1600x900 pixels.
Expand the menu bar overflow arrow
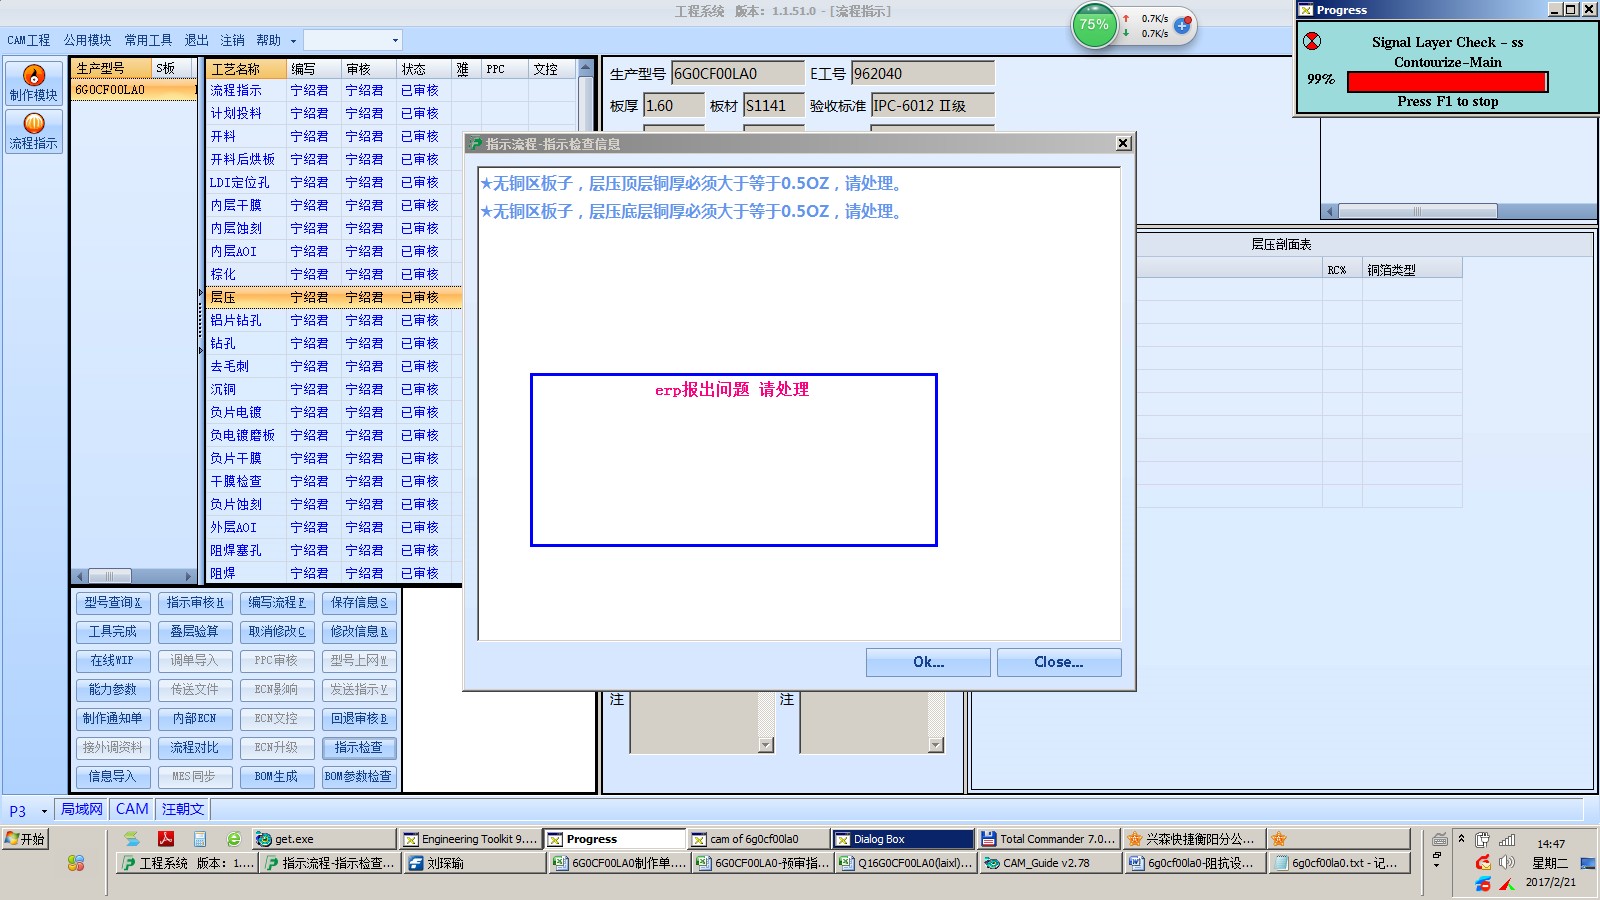coord(293,41)
